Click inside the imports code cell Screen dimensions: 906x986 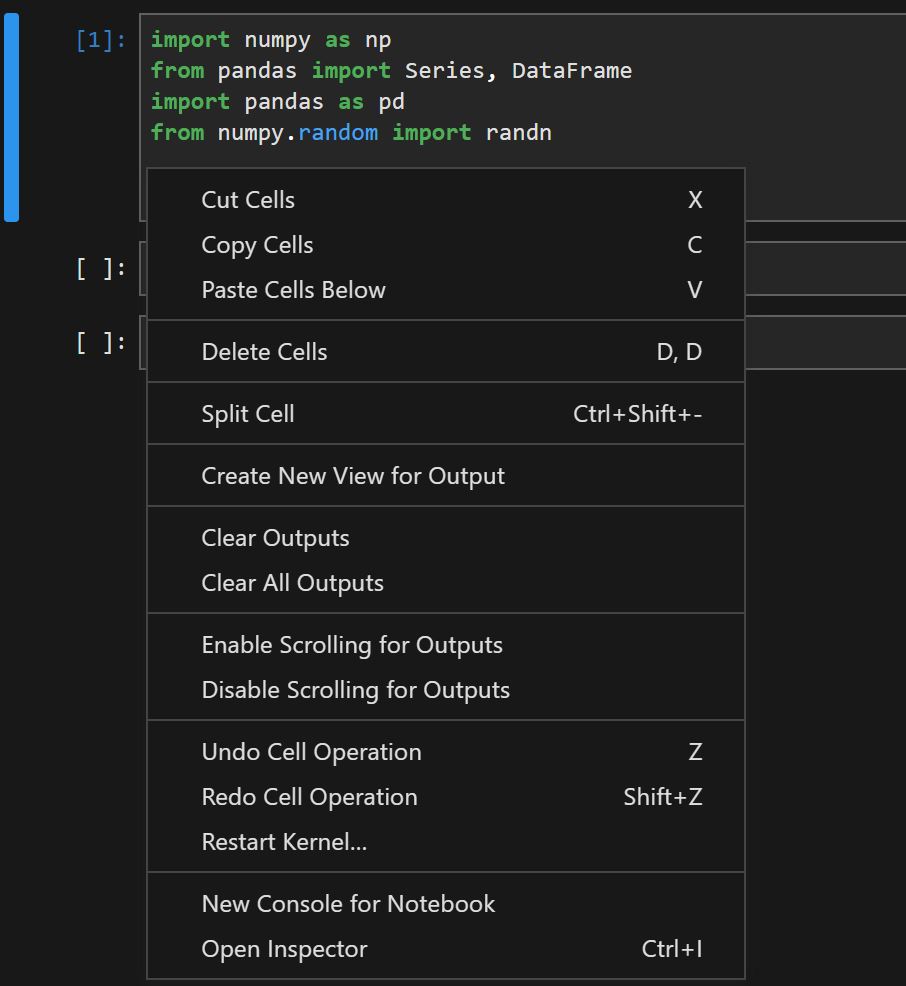400,85
